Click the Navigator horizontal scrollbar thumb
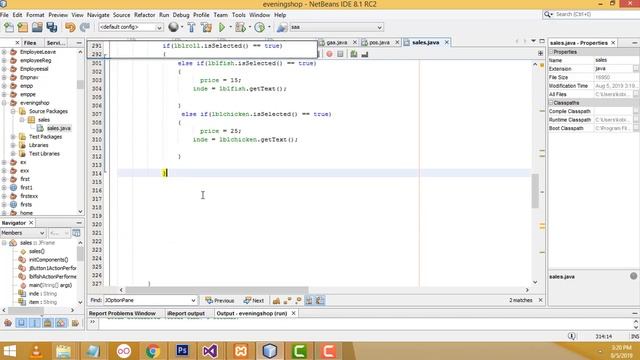This screenshot has height=360, width=640. [26, 311]
